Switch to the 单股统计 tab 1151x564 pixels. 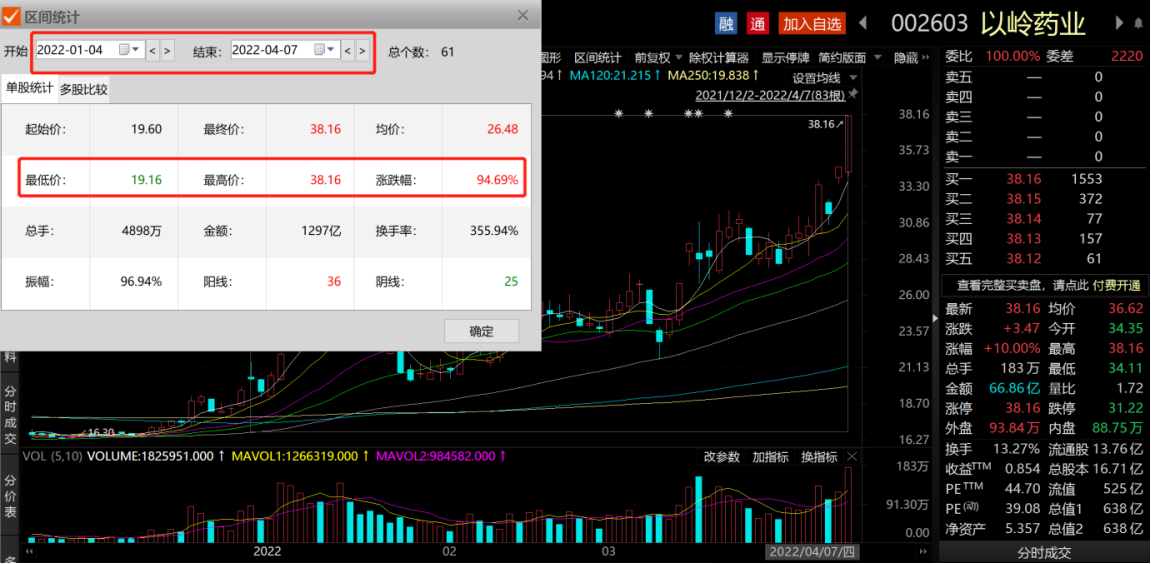(x=29, y=89)
